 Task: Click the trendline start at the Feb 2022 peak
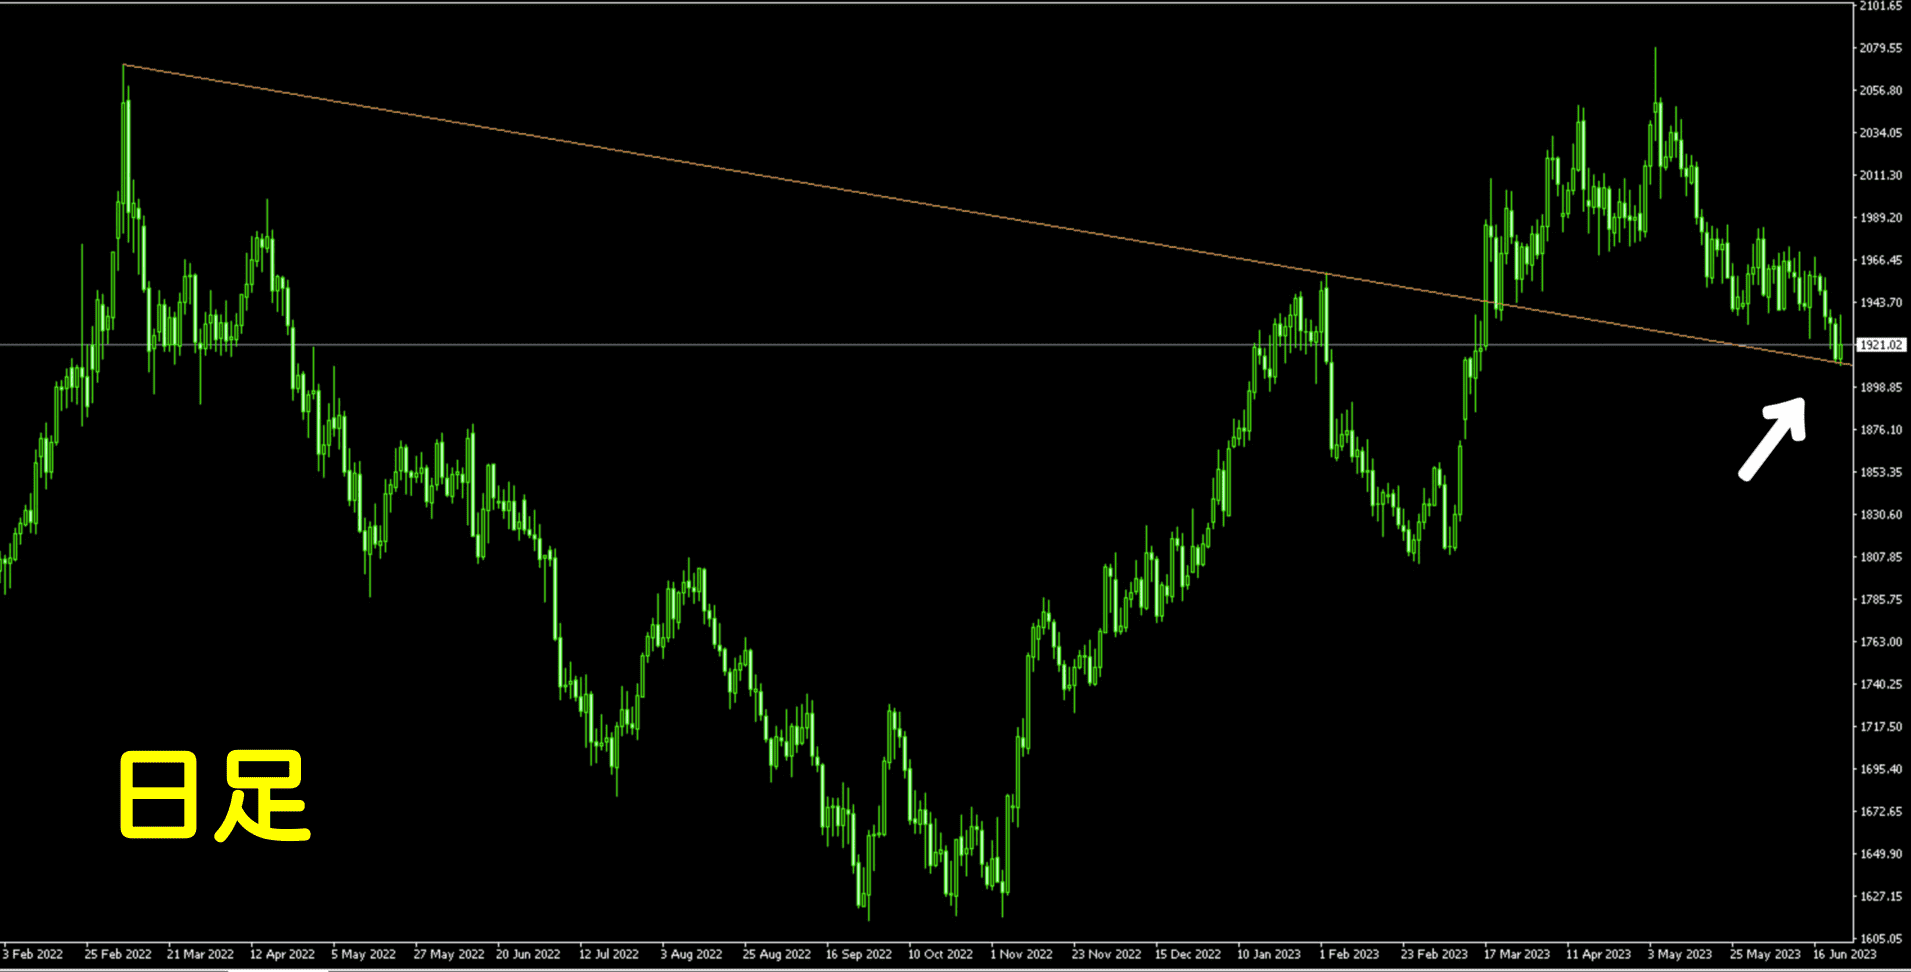click(124, 65)
